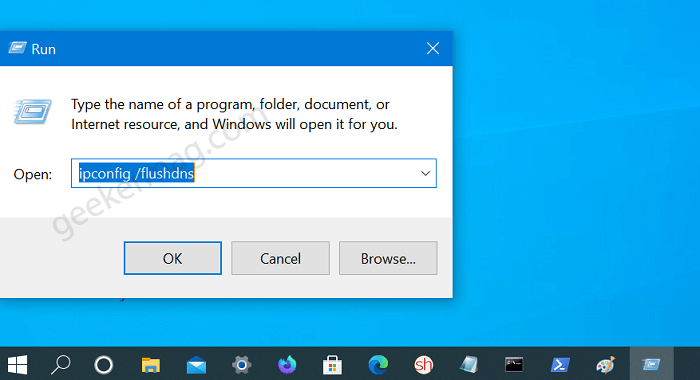Launch Firefox from the taskbar

pos(287,365)
